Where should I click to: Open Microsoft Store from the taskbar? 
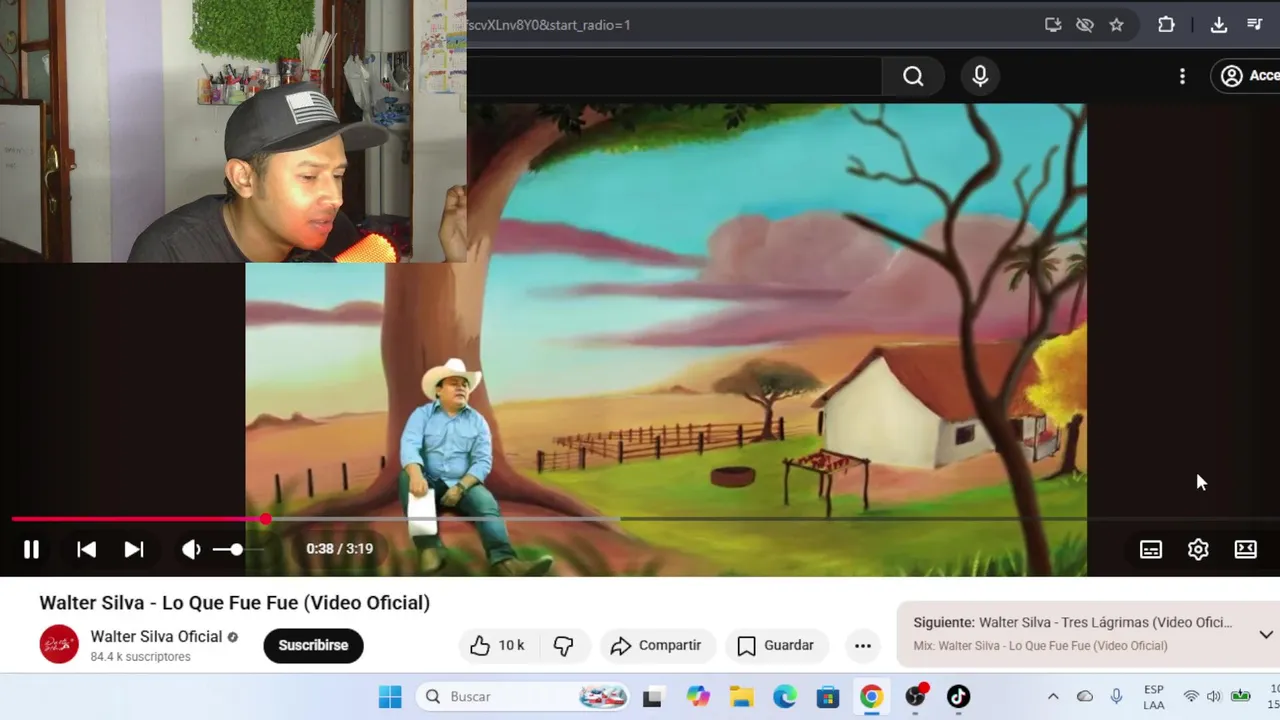[828, 697]
